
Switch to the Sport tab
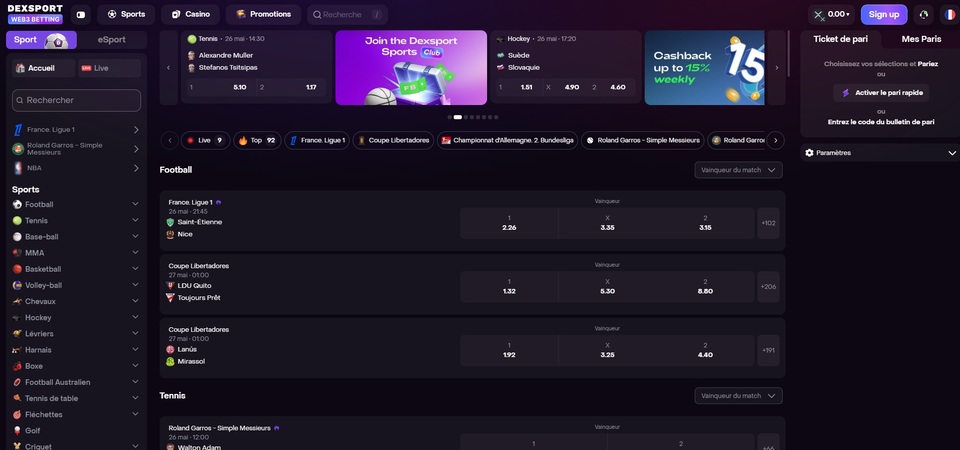click(41, 40)
